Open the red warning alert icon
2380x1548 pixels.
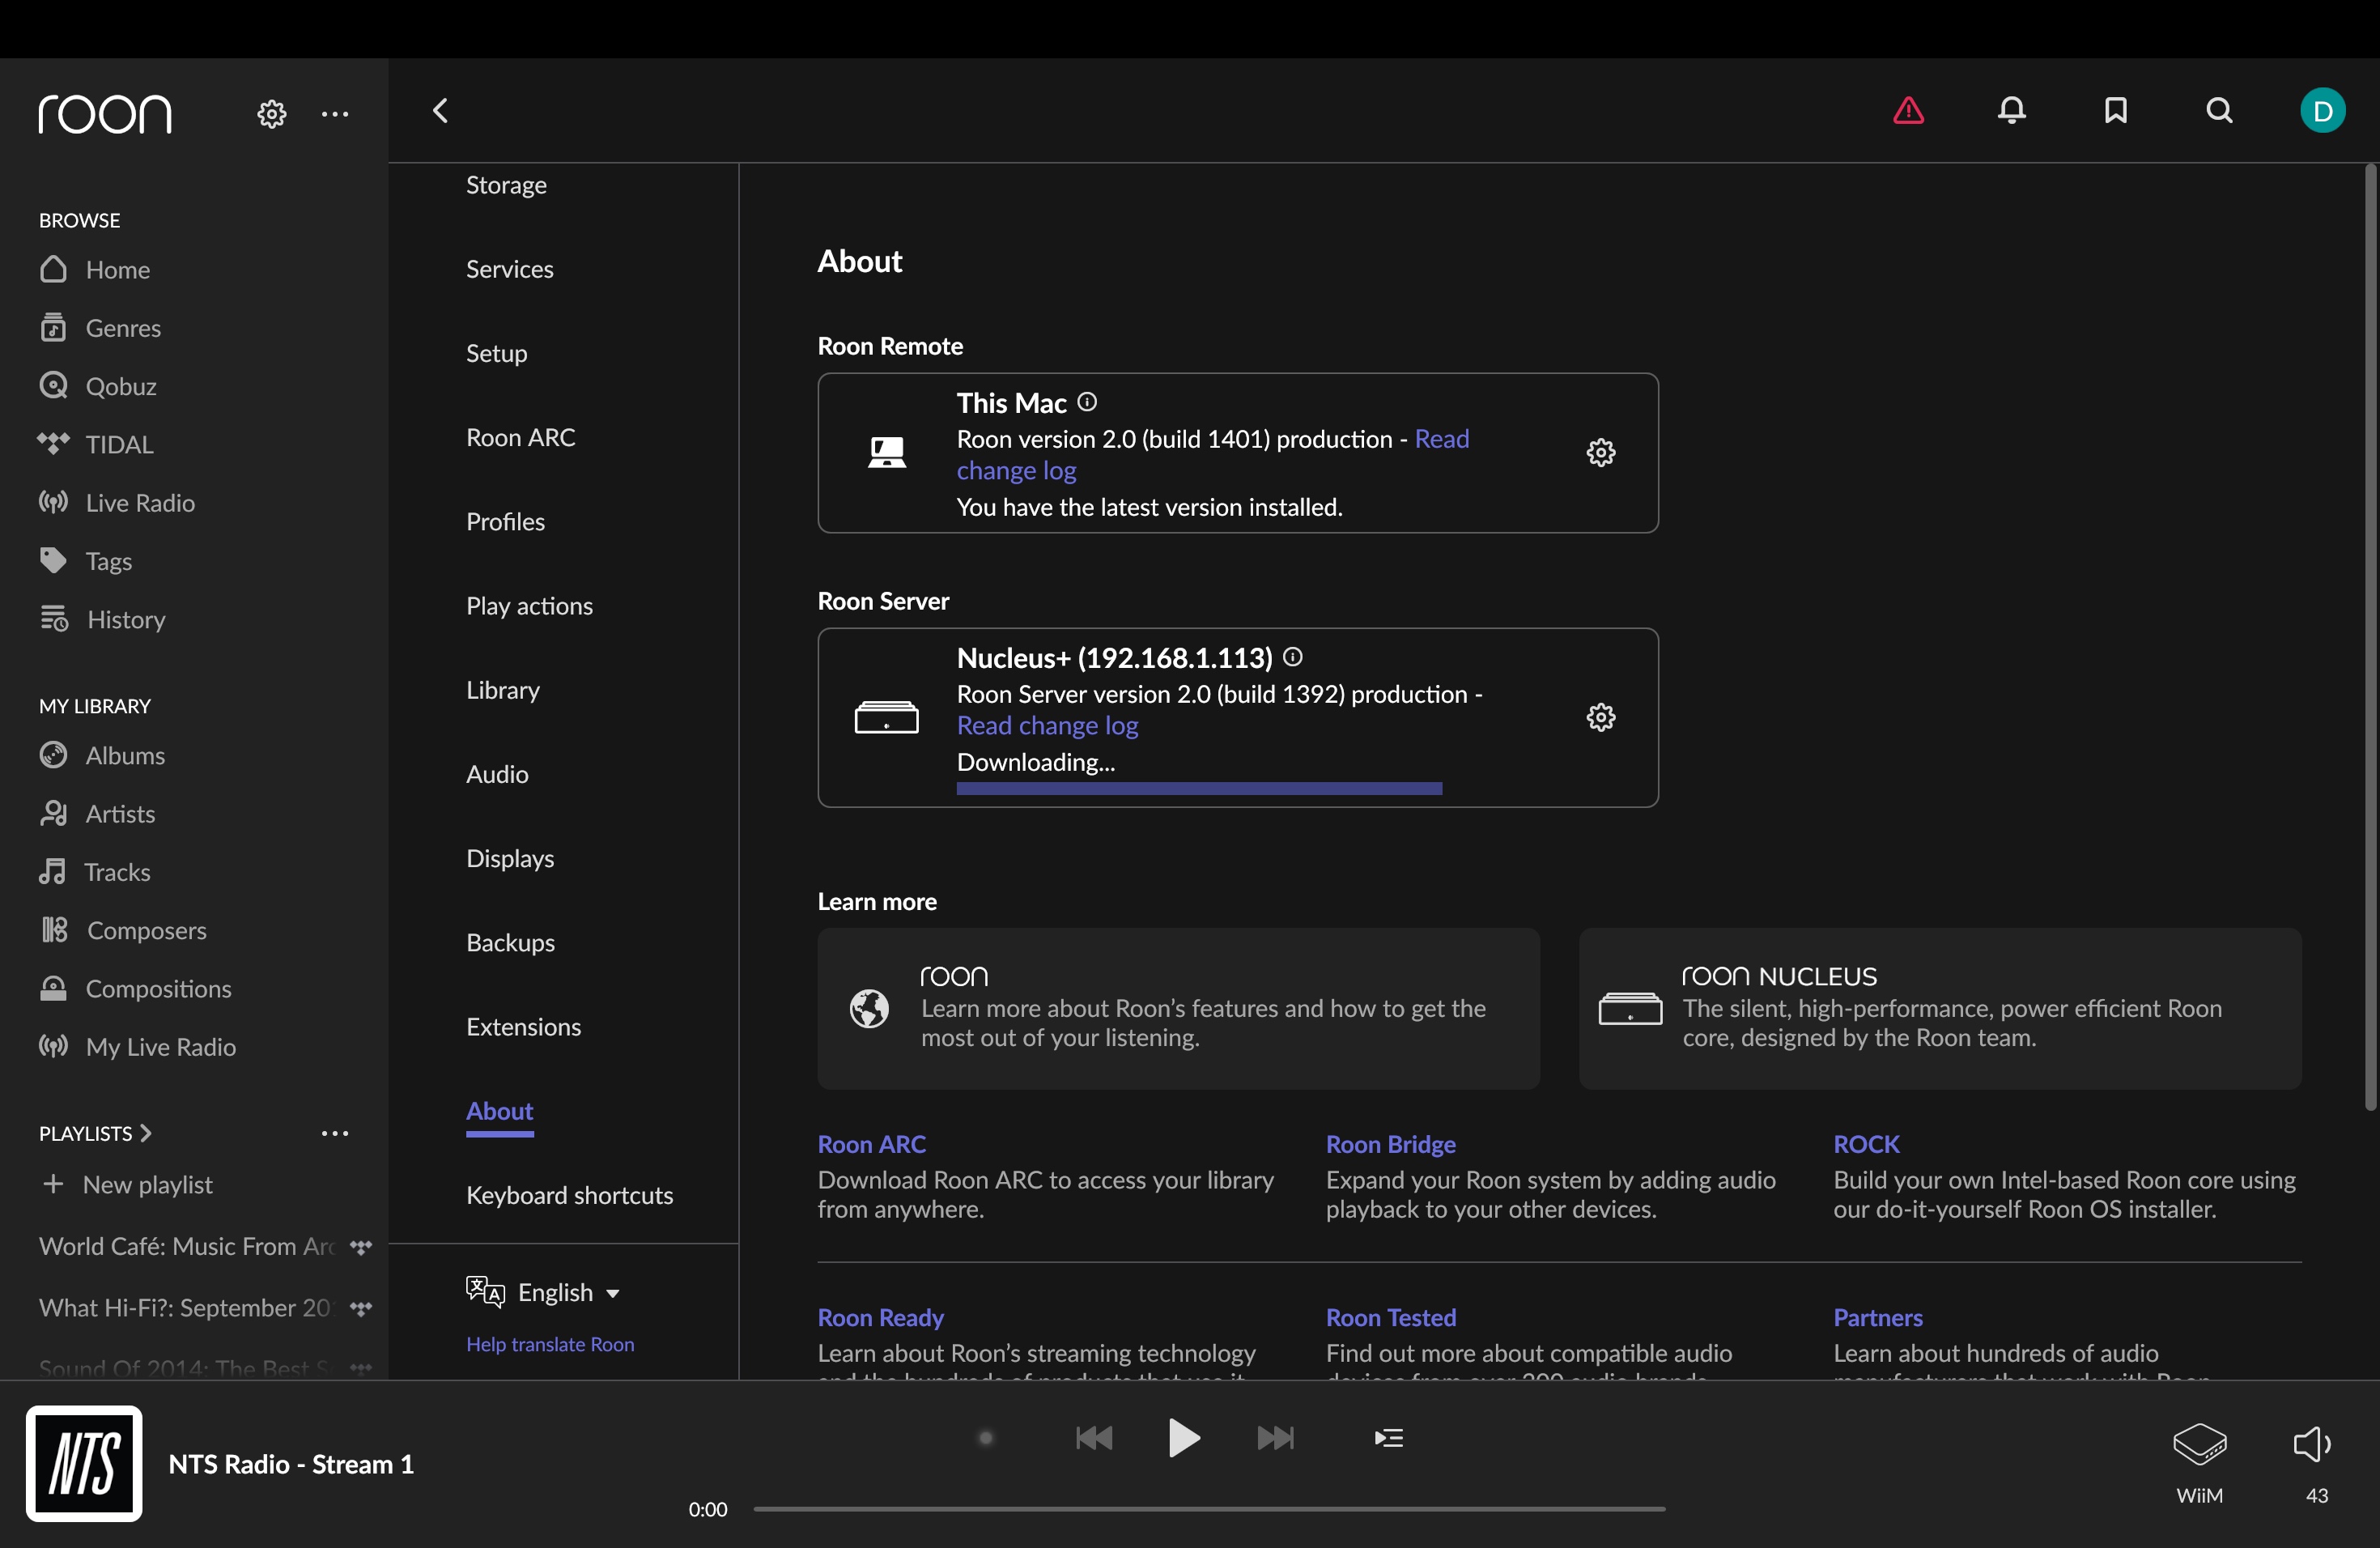coord(1908,110)
